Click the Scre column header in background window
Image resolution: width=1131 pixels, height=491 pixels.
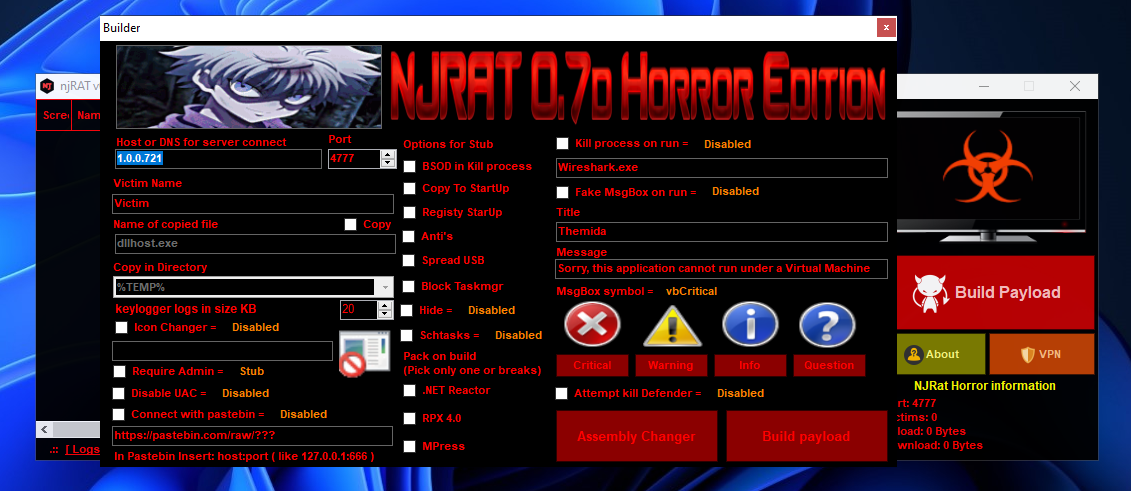pyautogui.click(x=55, y=115)
